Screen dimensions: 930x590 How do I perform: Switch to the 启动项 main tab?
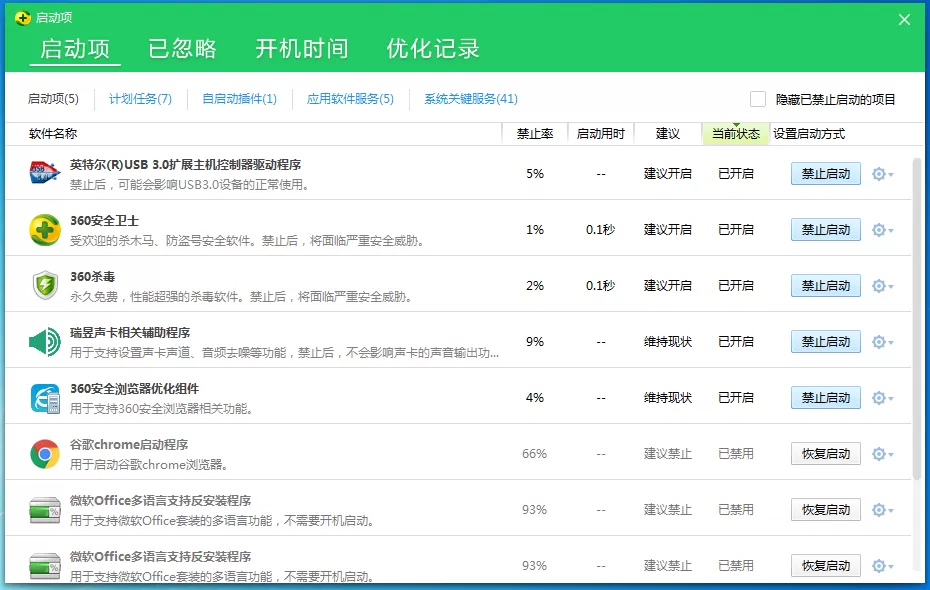coord(75,49)
